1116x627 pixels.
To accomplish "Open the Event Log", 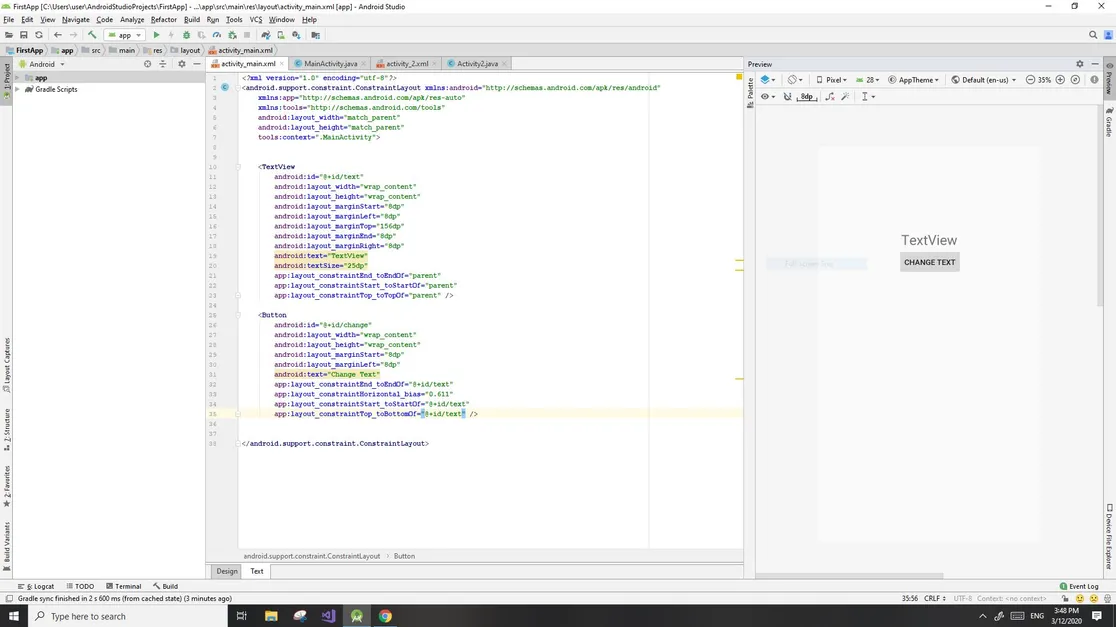I will [x=1079, y=586].
